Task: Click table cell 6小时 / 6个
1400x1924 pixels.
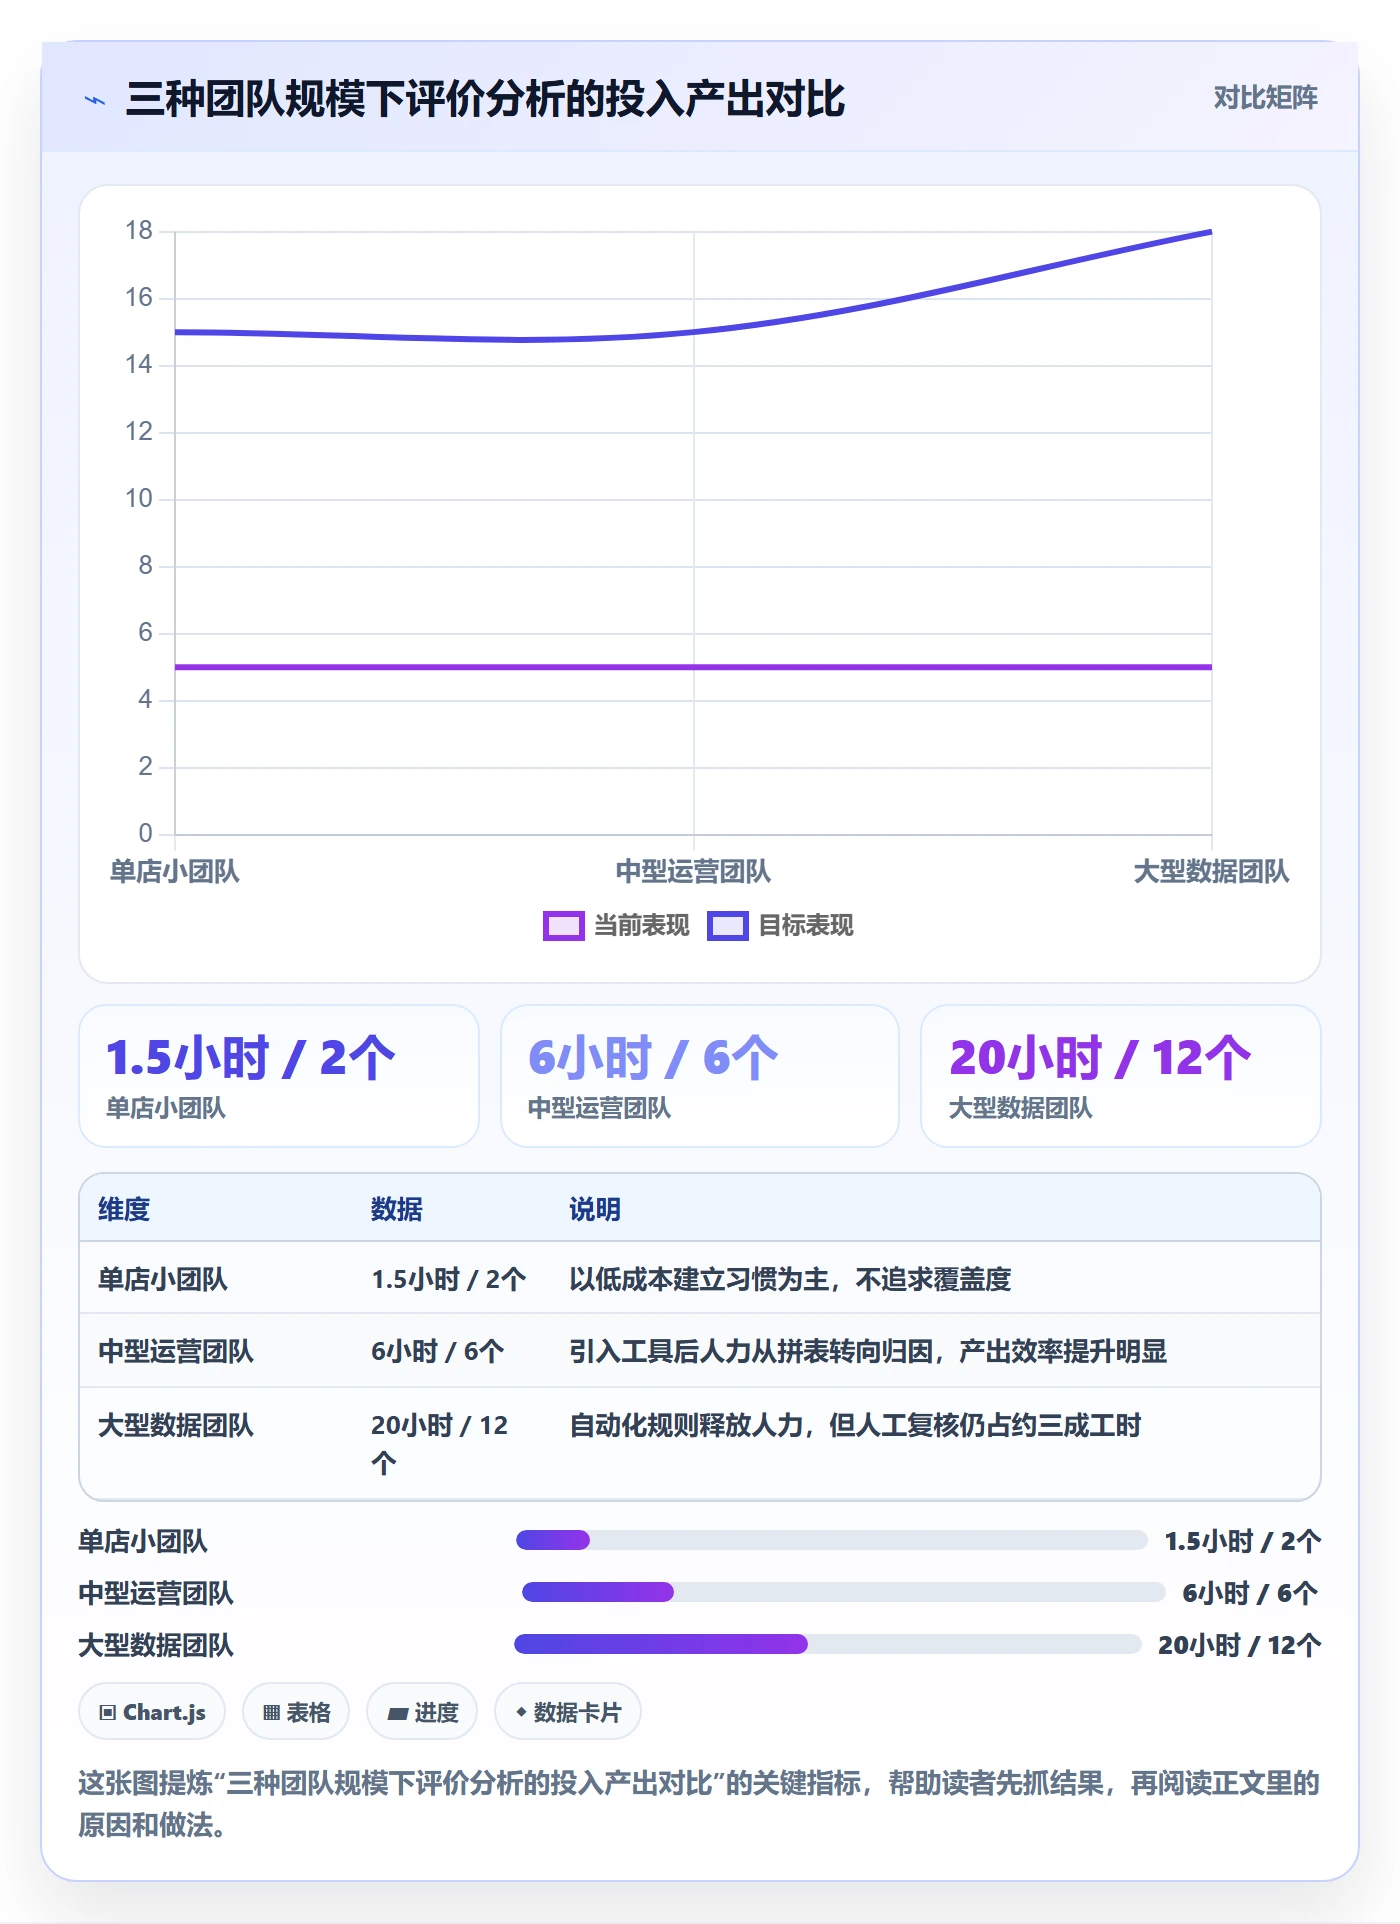Action: pyautogui.click(x=437, y=1351)
